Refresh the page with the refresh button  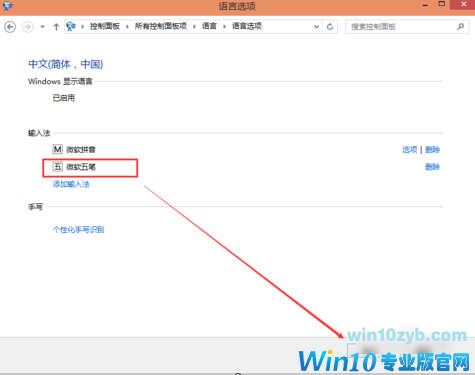tap(330, 27)
